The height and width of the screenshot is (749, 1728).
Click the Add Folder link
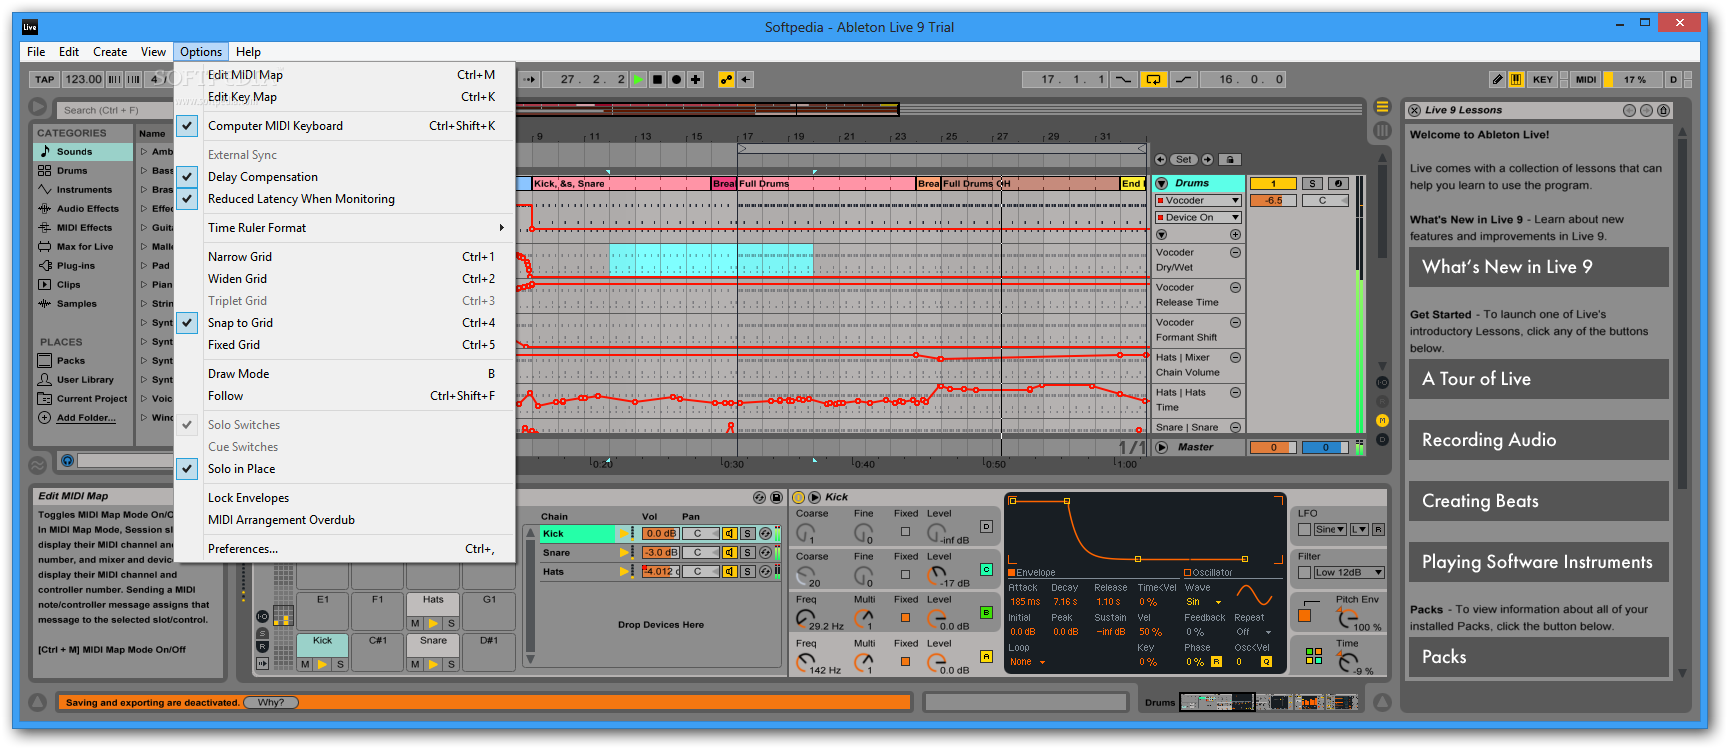tap(86, 418)
